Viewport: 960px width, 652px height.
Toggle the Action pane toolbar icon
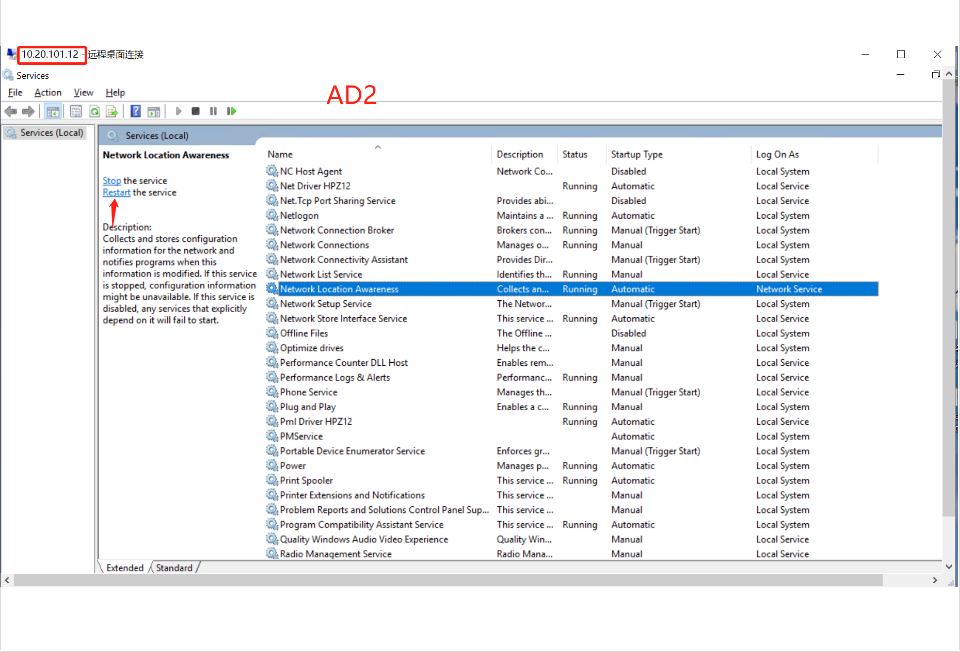[154, 111]
